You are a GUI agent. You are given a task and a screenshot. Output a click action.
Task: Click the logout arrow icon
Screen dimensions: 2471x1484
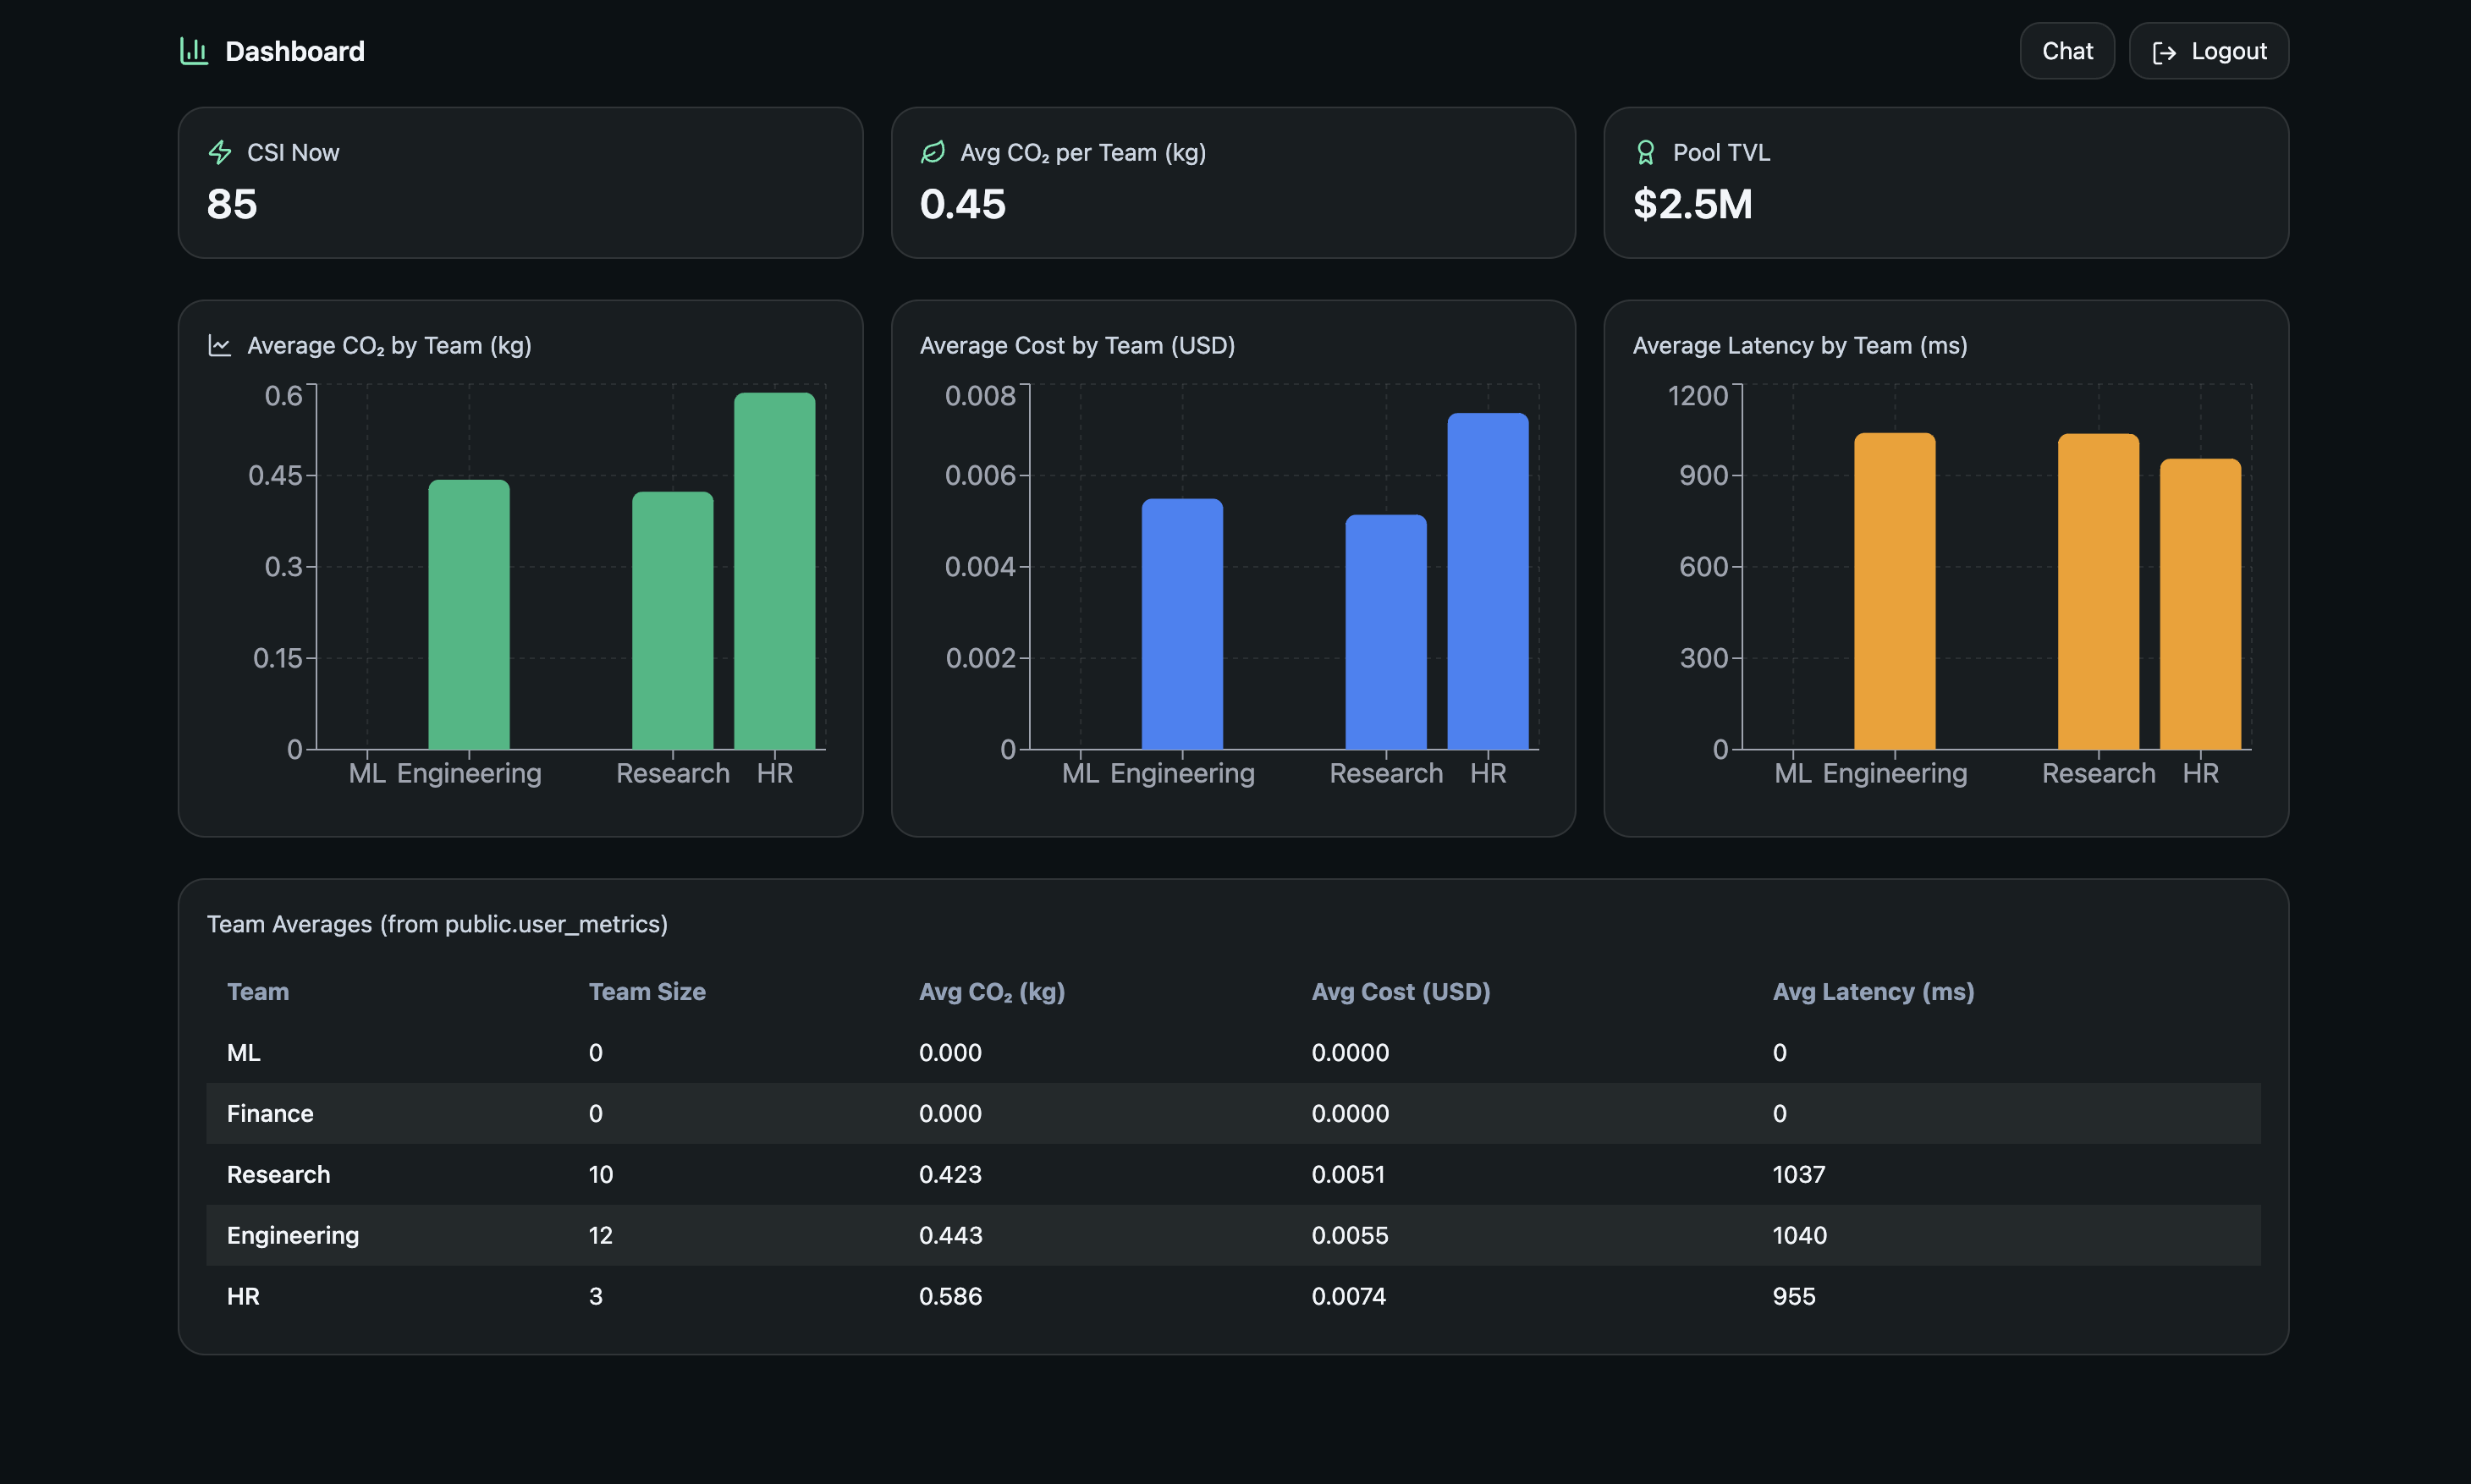click(x=2164, y=52)
